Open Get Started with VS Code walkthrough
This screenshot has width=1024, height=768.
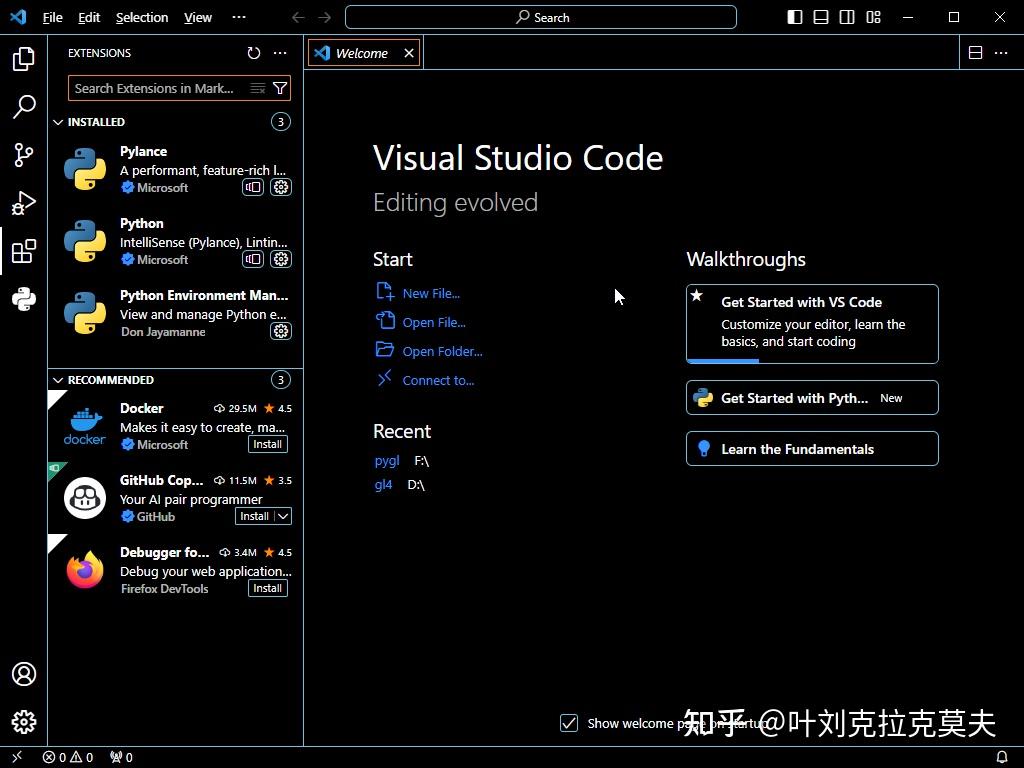coord(812,323)
